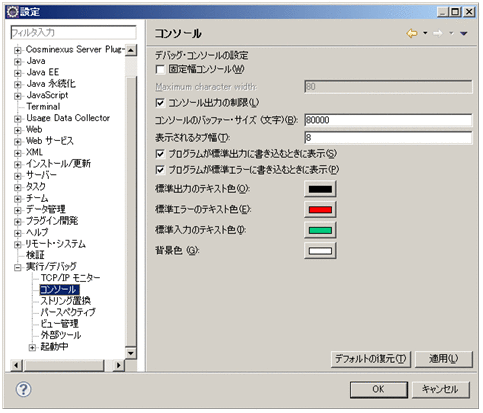483x413 pixels.
Task: Expand the Java EE tree node
Action: click(17, 73)
